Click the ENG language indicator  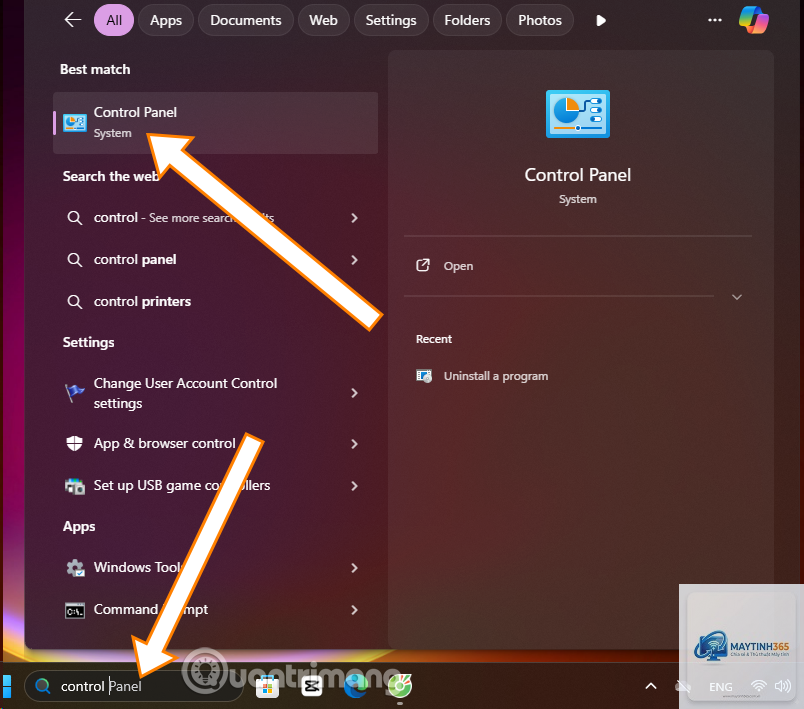tap(720, 687)
